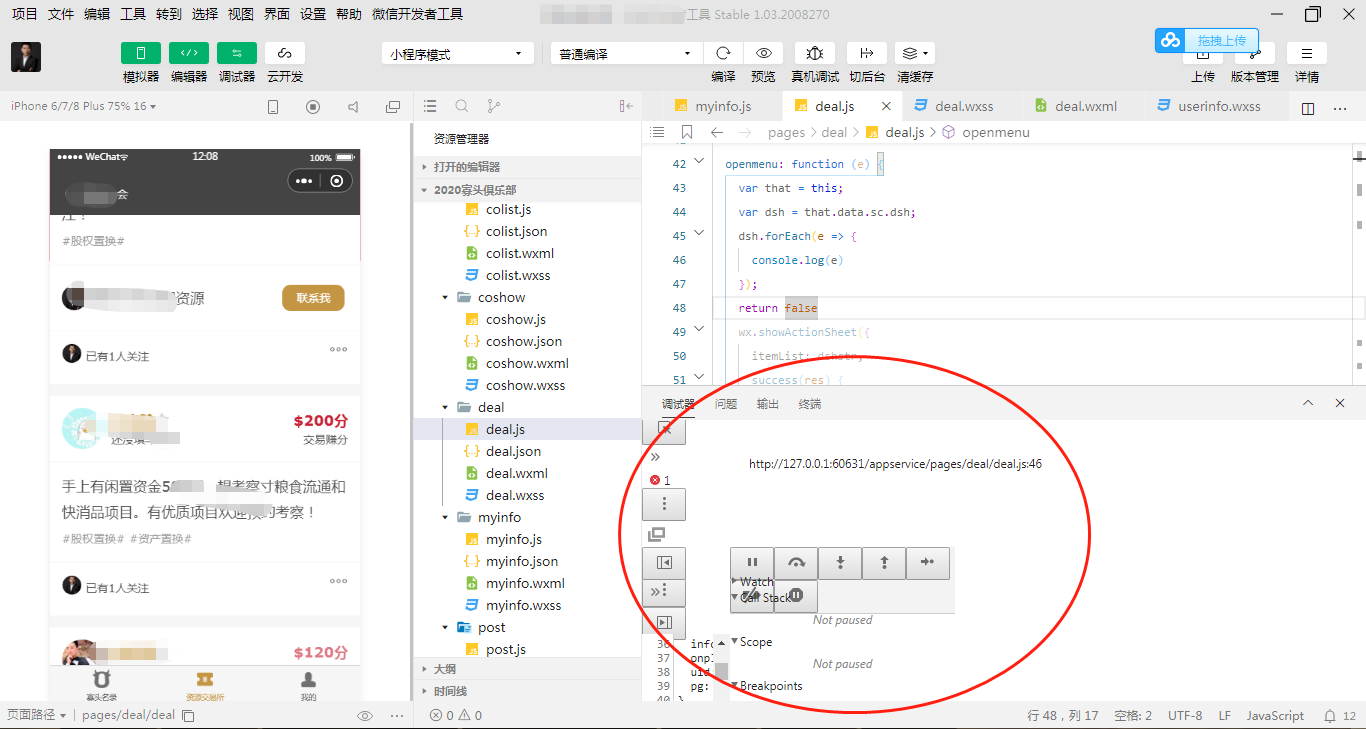1366x729 pixels.
Task: Collapse the explorer sidebar with the arrow icon
Action: pos(626,106)
